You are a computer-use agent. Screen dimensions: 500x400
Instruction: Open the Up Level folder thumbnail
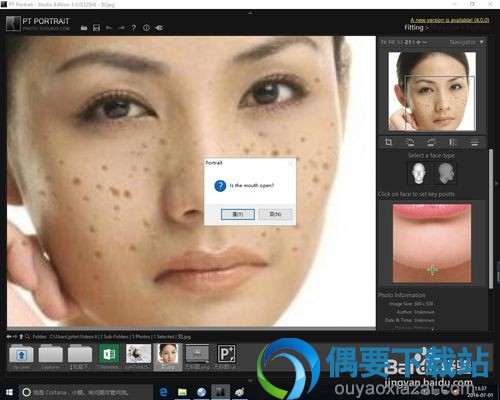21,357
